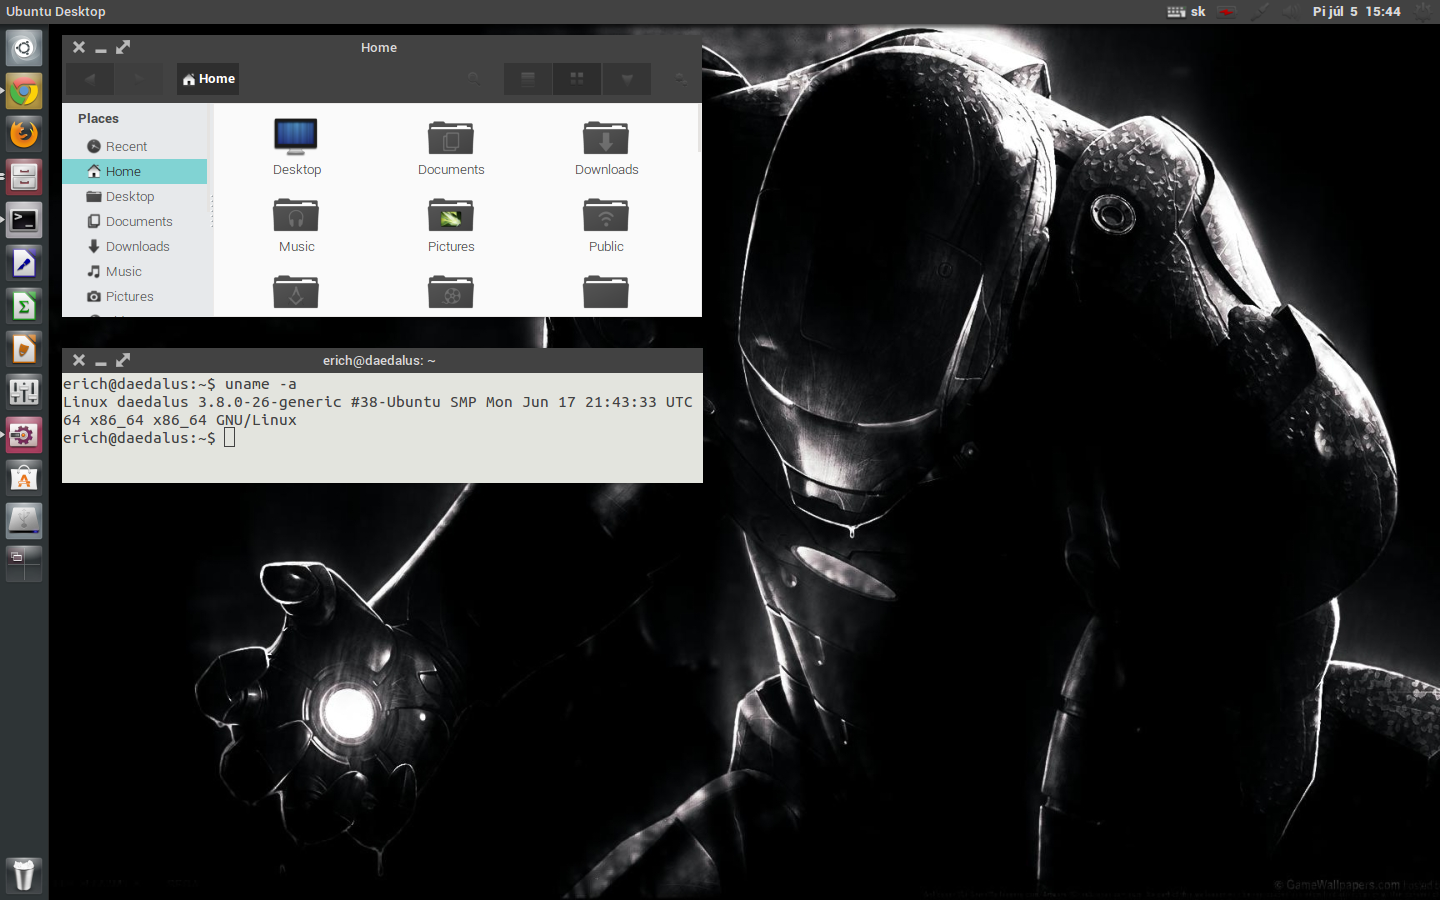This screenshot has width=1440, height=900.
Task: Select Desktop in Places sidebar
Action: 134,196
